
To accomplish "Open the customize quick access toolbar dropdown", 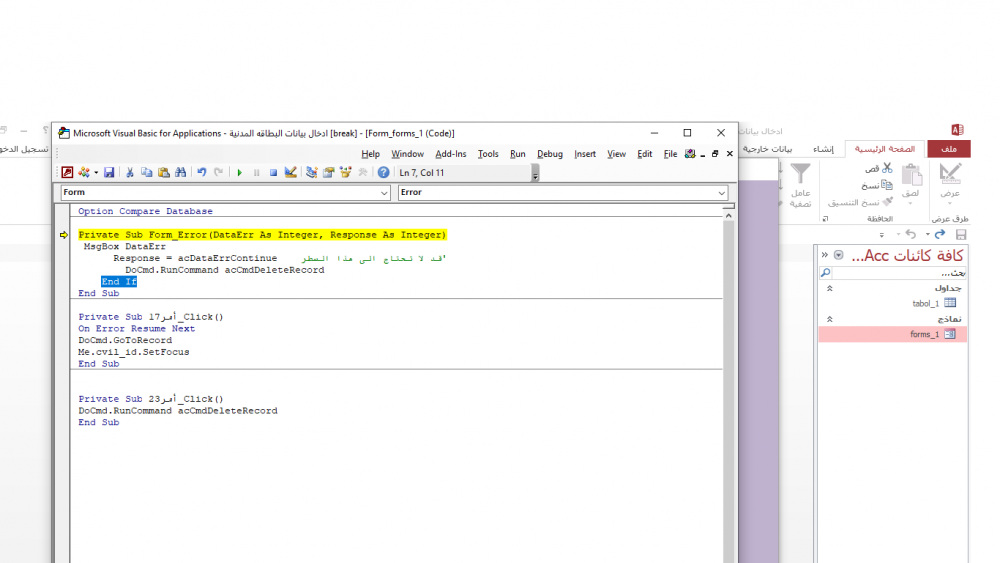I will click(x=882, y=235).
